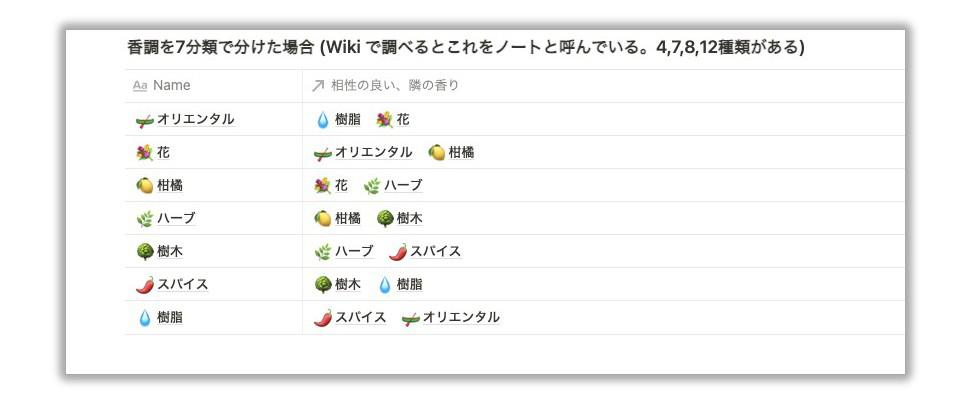Click the relation arrow icon in the column header
The image size is (968, 408).
[317, 86]
